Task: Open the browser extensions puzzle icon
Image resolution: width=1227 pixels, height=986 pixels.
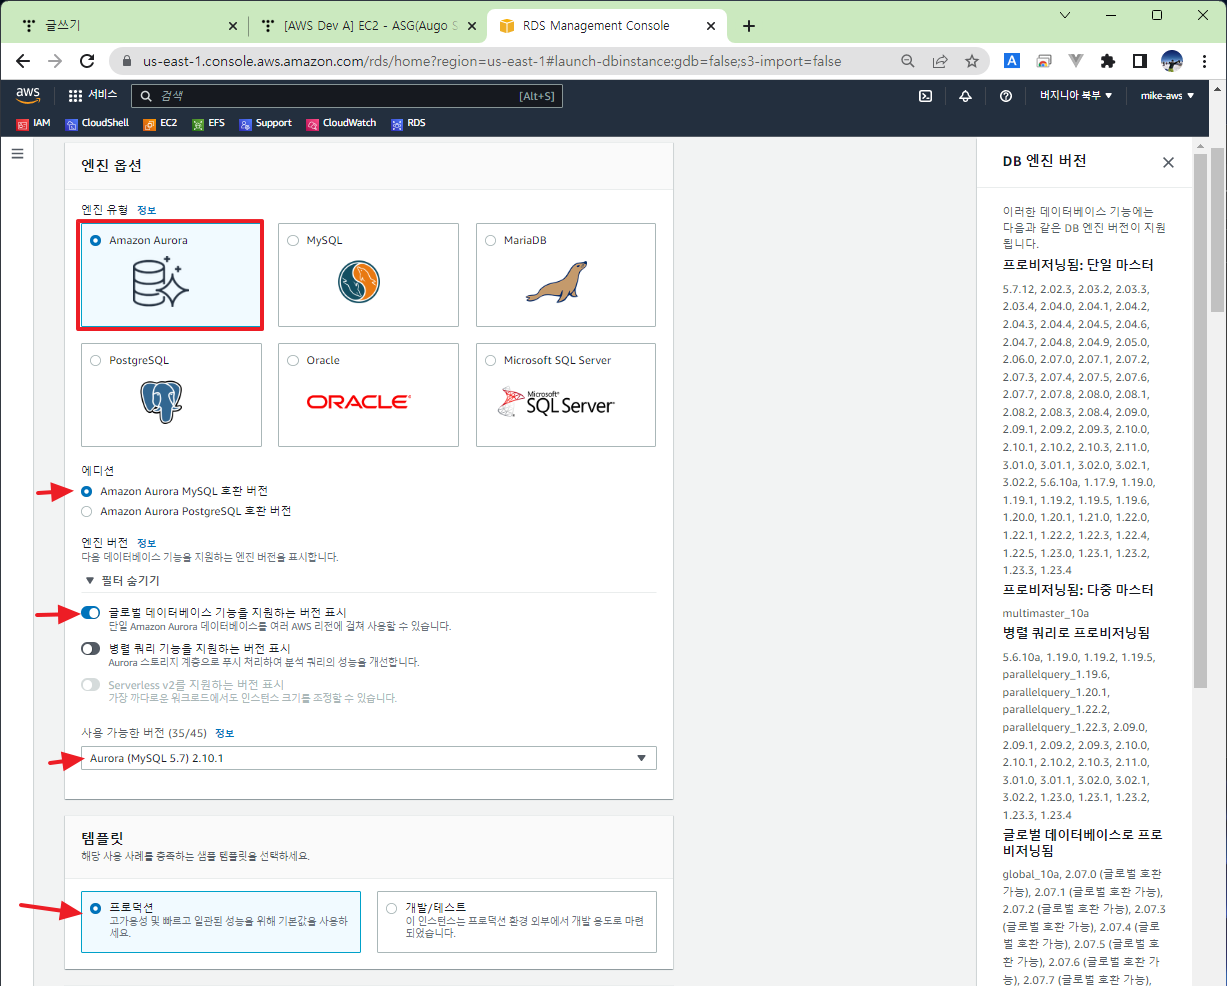Action: click(x=1107, y=61)
